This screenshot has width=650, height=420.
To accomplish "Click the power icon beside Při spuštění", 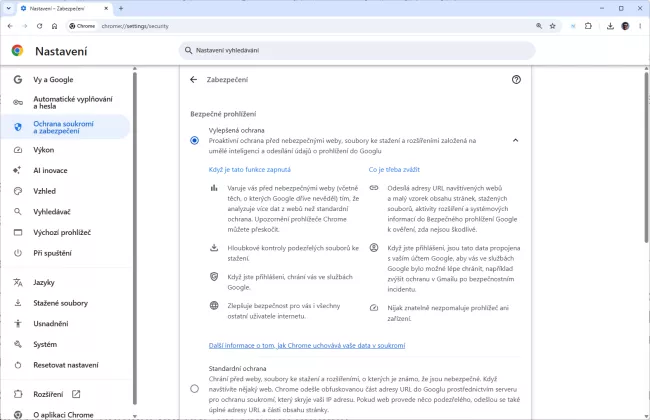I will (x=18, y=253).
